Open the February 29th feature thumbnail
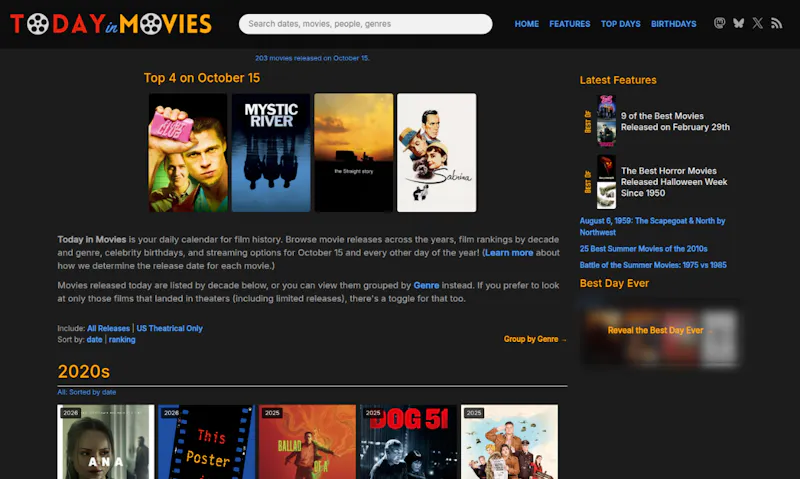The image size is (800, 479). point(606,121)
